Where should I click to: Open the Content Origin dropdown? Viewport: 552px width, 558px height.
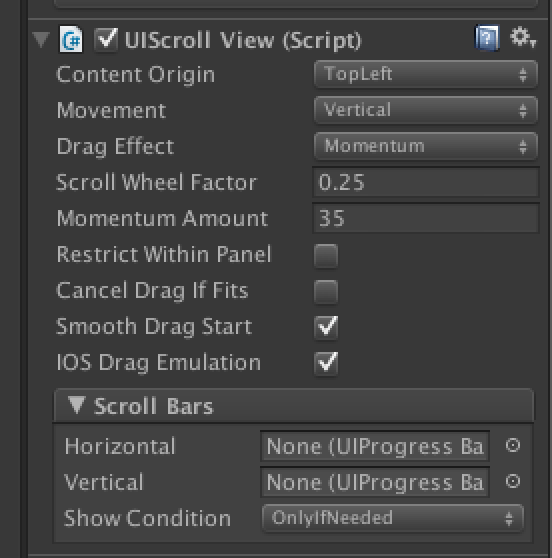click(x=426, y=74)
